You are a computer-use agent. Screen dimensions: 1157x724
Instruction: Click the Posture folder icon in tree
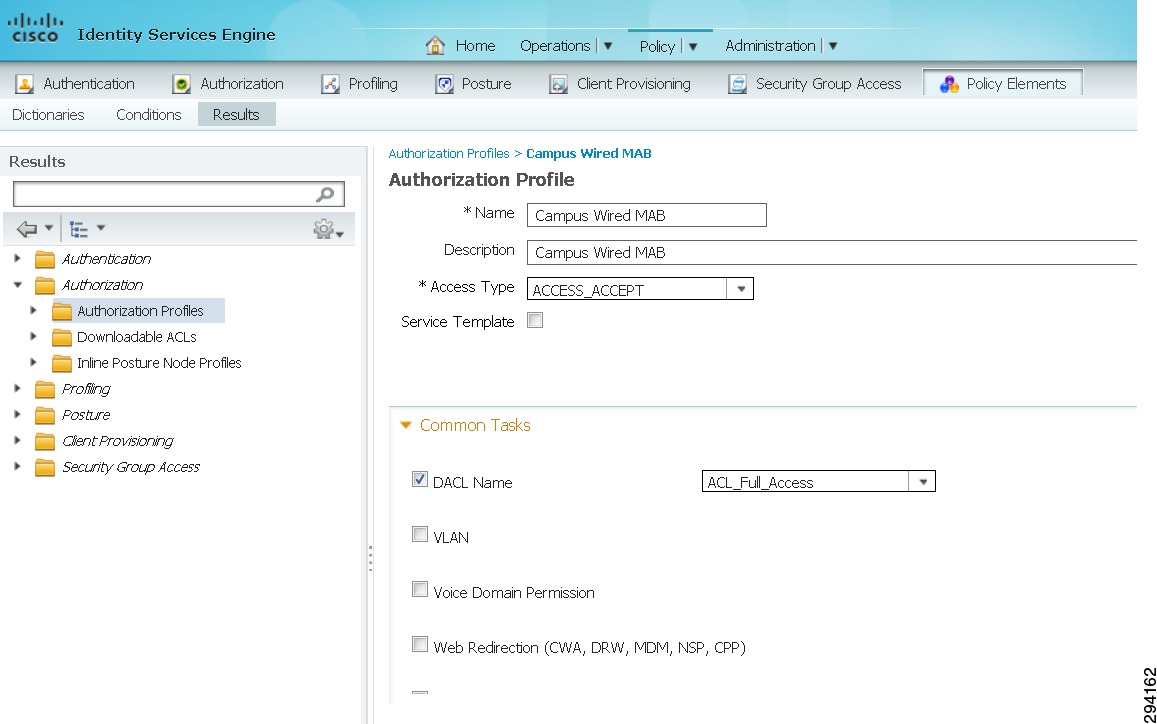click(x=45, y=416)
